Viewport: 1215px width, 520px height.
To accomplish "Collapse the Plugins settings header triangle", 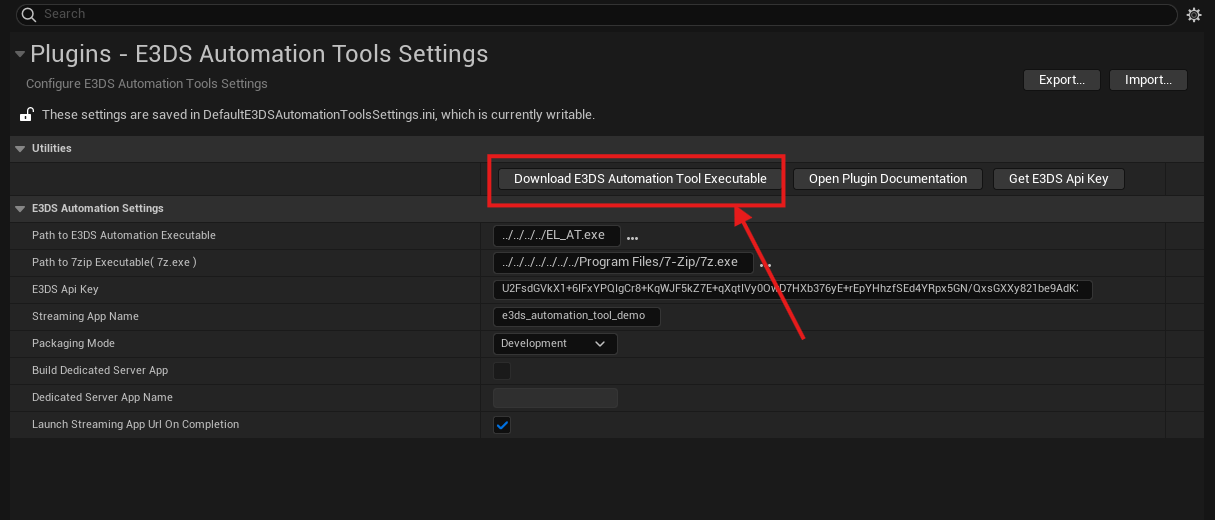I will [x=20, y=54].
